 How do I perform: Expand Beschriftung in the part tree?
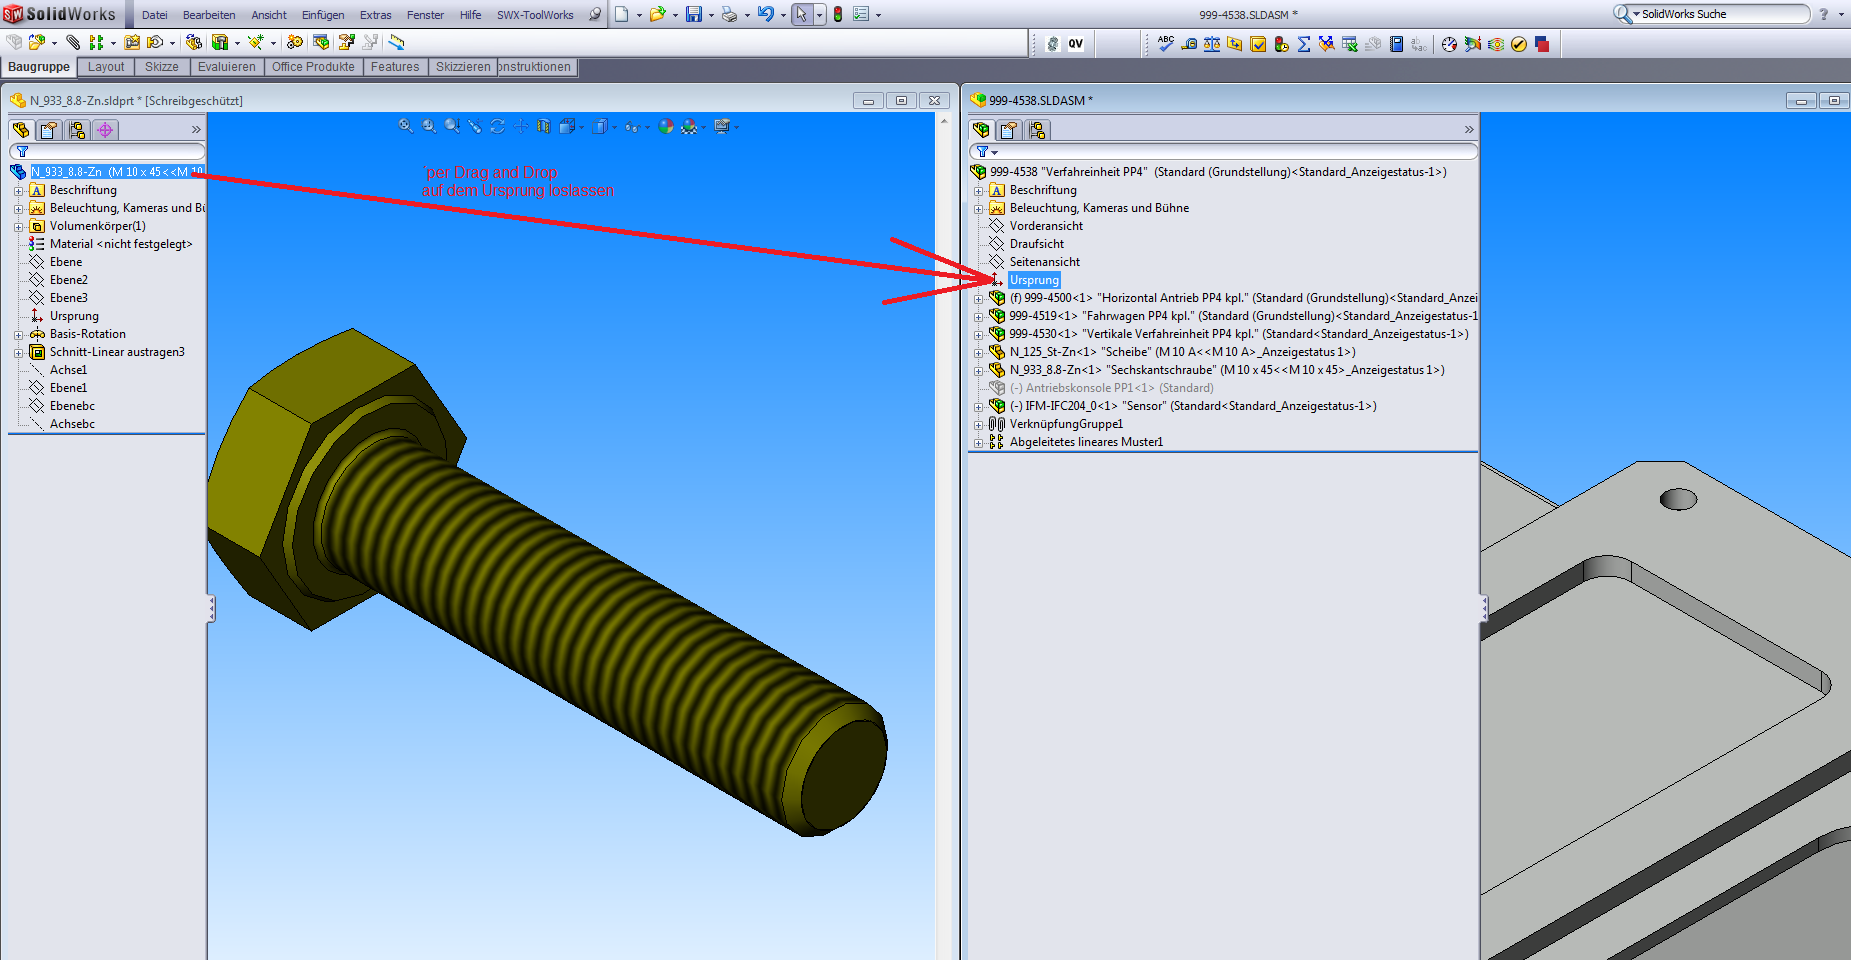[18, 190]
